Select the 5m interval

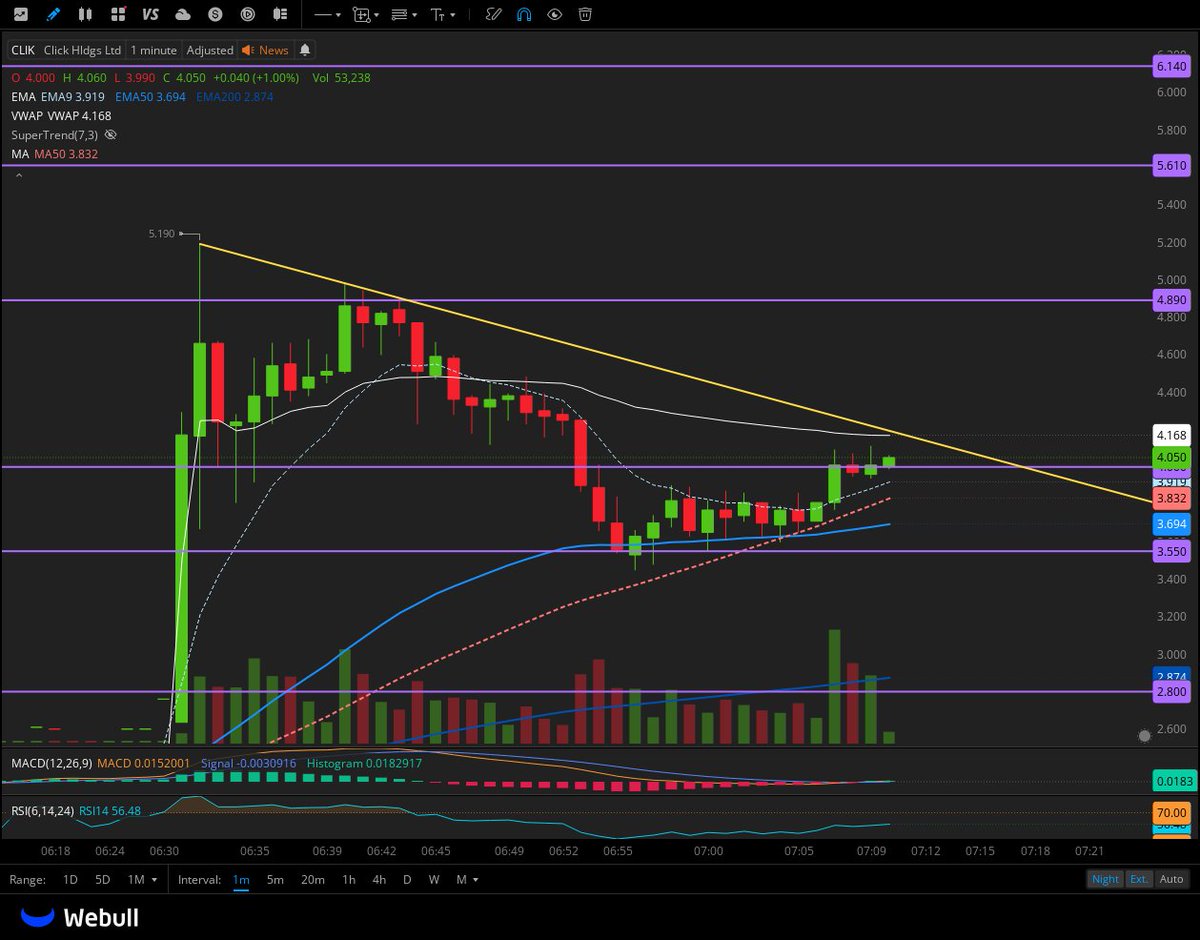tap(275, 880)
